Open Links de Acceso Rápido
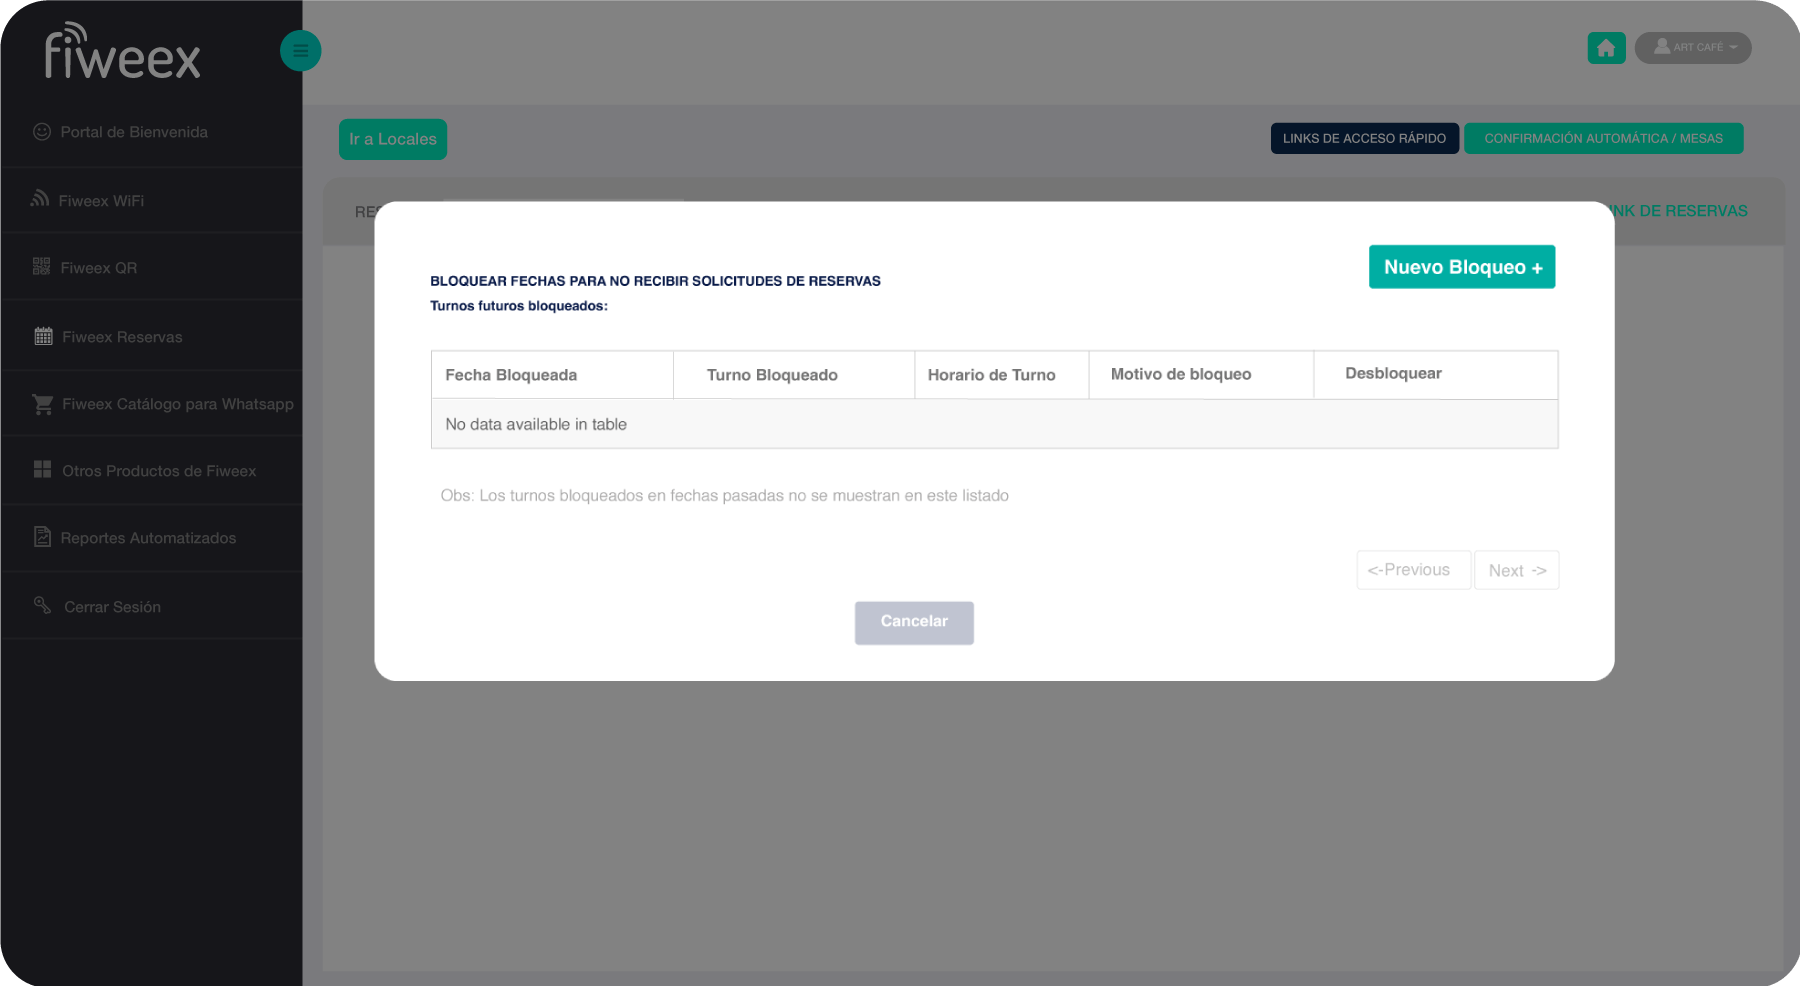1800x986 pixels. (1364, 138)
